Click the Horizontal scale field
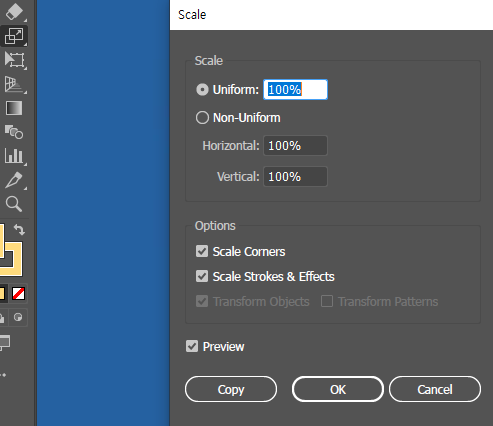The height and width of the screenshot is (426, 493). 295,145
